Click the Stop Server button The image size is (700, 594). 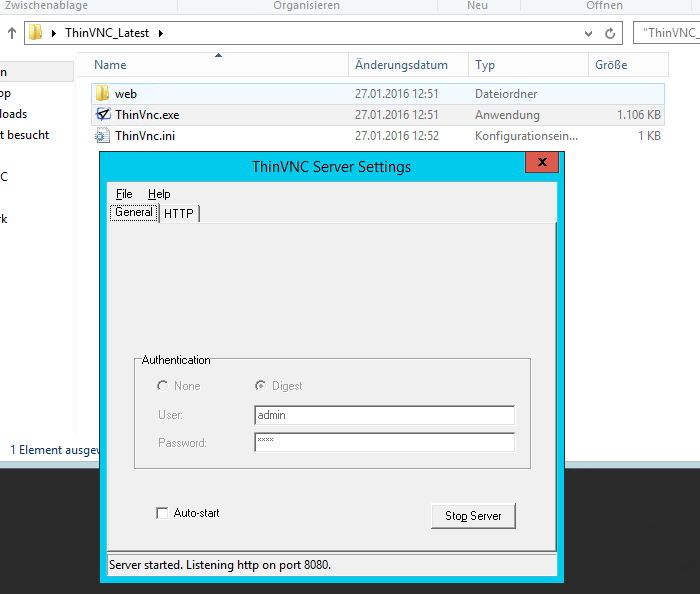tap(473, 516)
